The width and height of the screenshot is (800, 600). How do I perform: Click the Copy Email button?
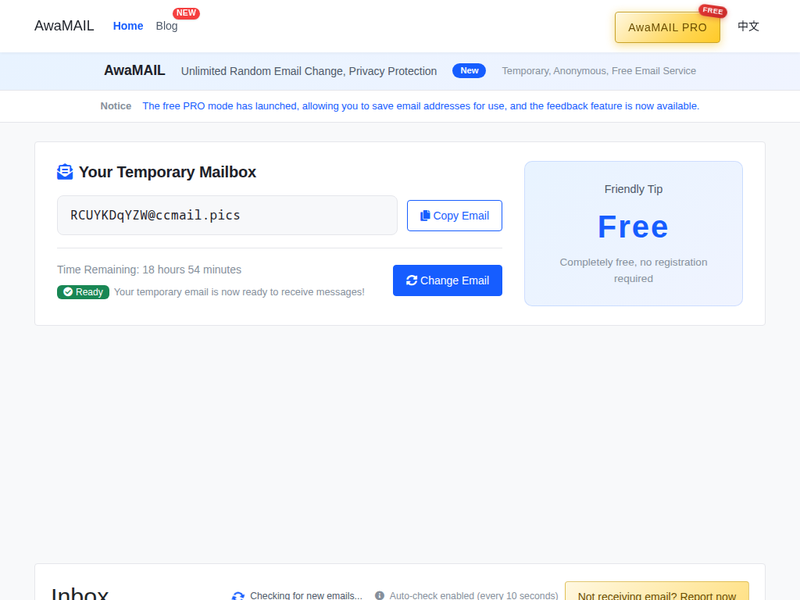pyautogui.click(x=455, y=216)
